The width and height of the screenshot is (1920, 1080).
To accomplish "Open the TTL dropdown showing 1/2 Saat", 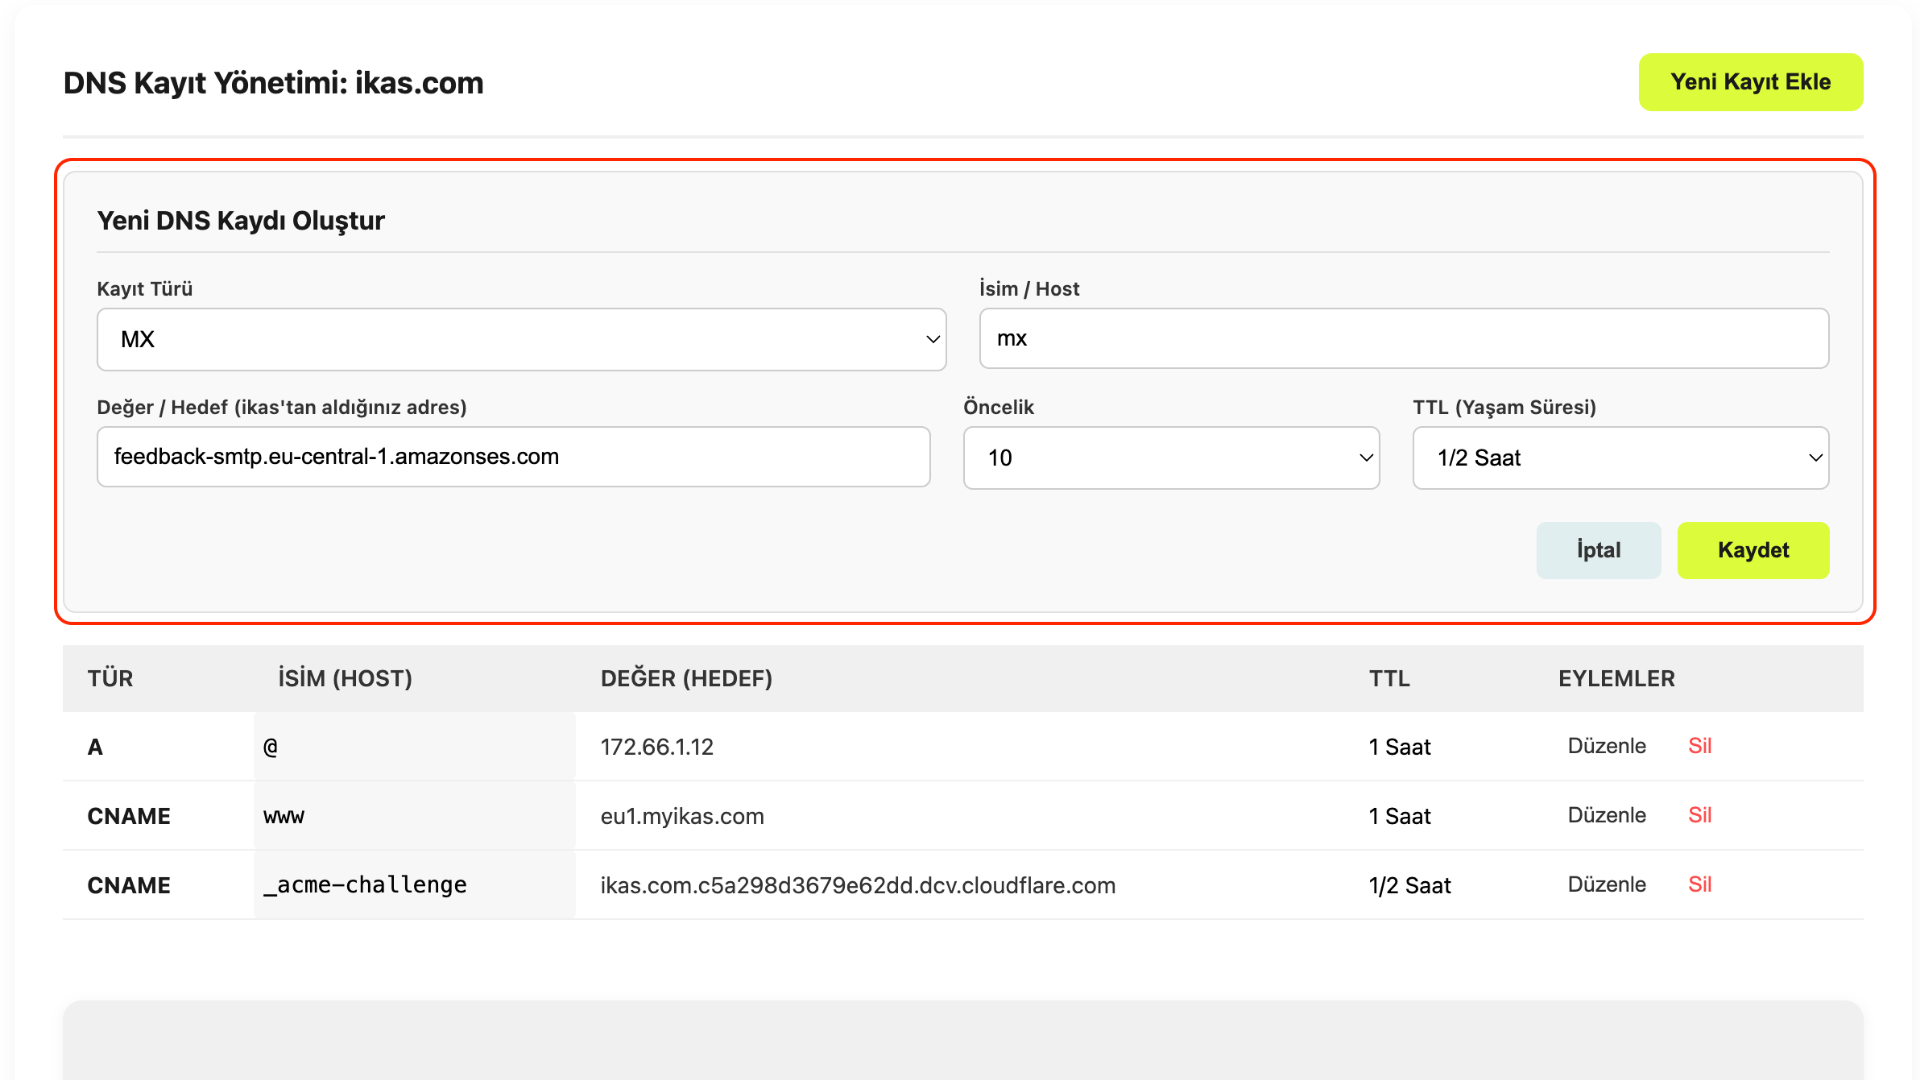I will coord(1620,458).
